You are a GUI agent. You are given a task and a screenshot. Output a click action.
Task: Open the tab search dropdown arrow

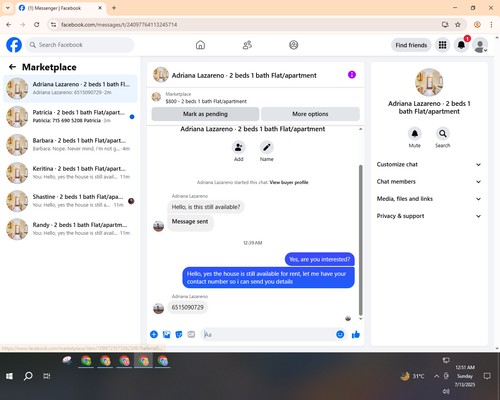(x=8, y=8)
